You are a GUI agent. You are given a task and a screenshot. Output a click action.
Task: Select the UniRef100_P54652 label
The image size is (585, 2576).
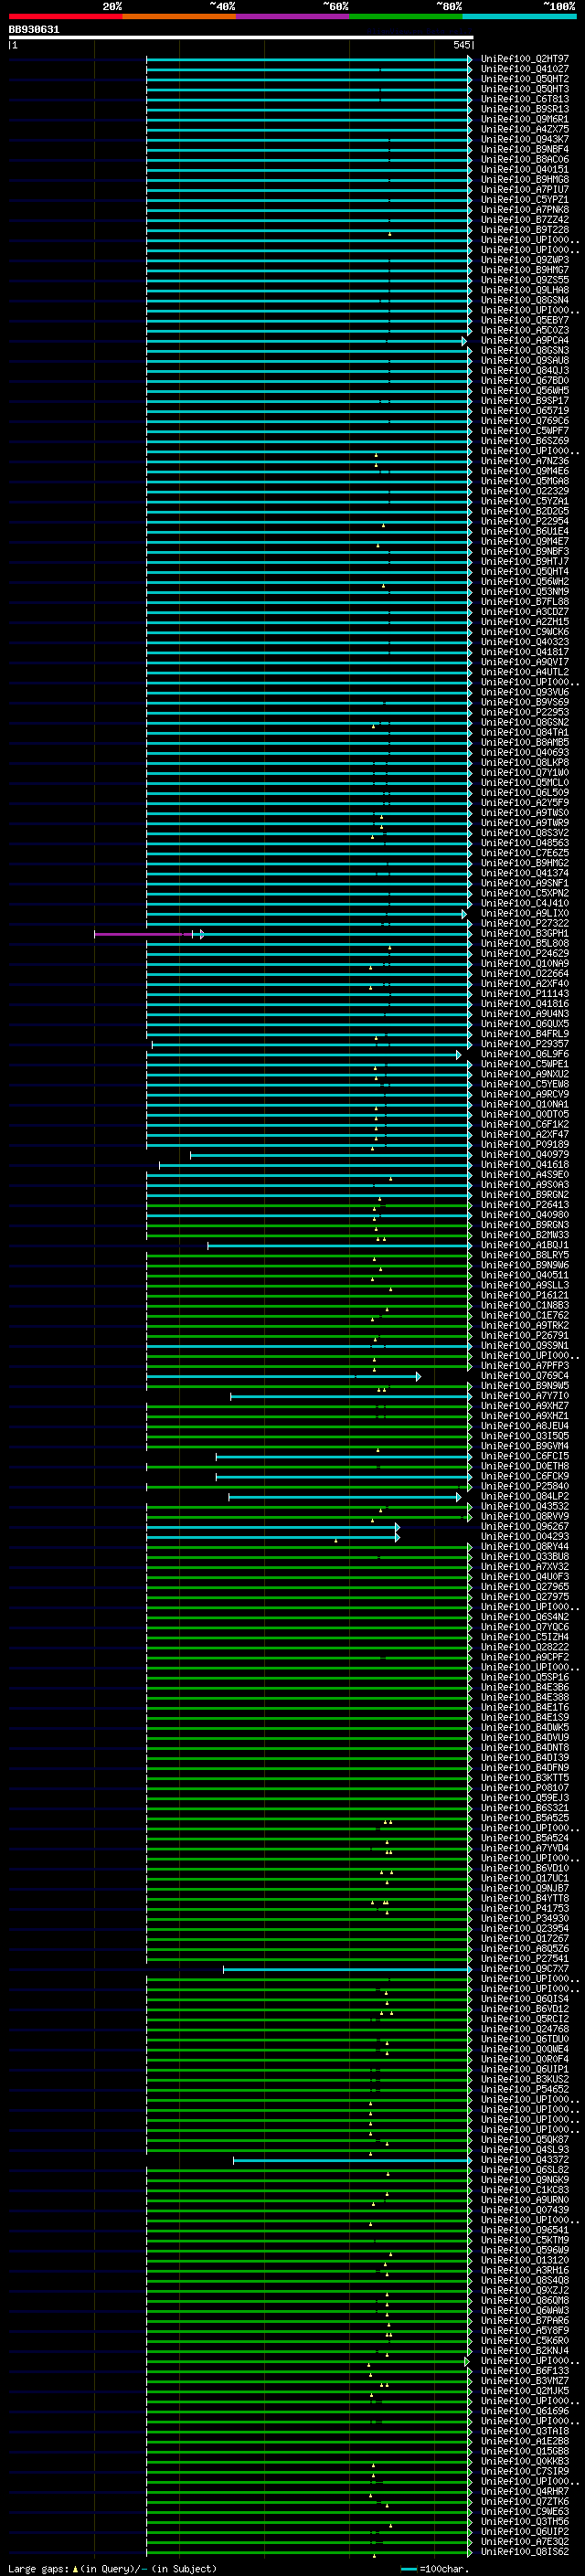(x=525, y=2089)
